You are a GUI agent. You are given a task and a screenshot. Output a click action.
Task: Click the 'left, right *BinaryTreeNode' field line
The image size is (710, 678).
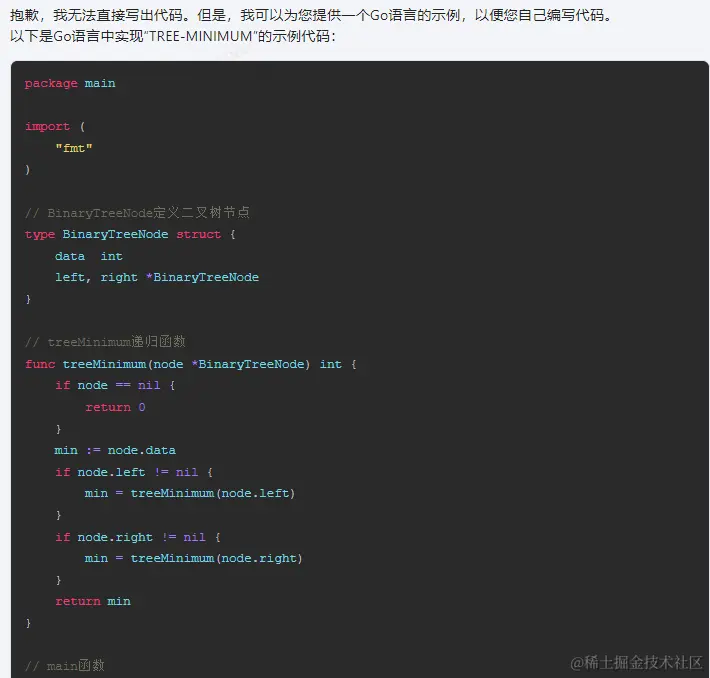tap(157, 277)
